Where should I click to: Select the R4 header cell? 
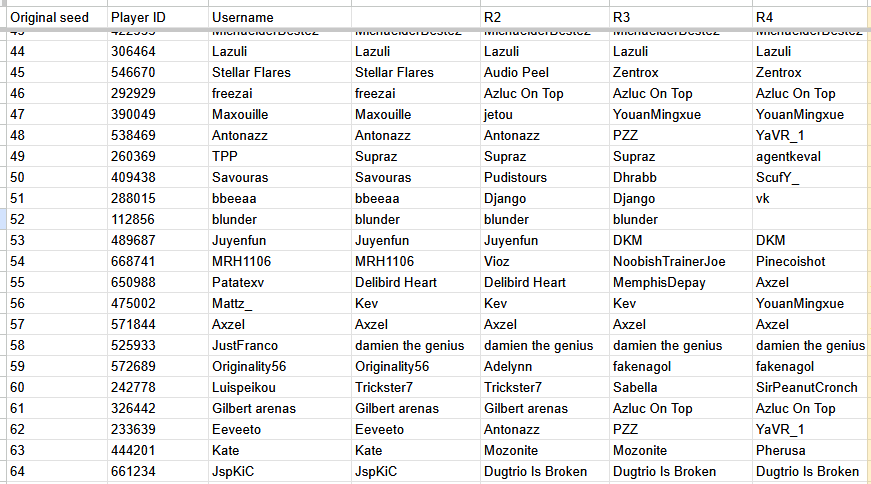765,18
